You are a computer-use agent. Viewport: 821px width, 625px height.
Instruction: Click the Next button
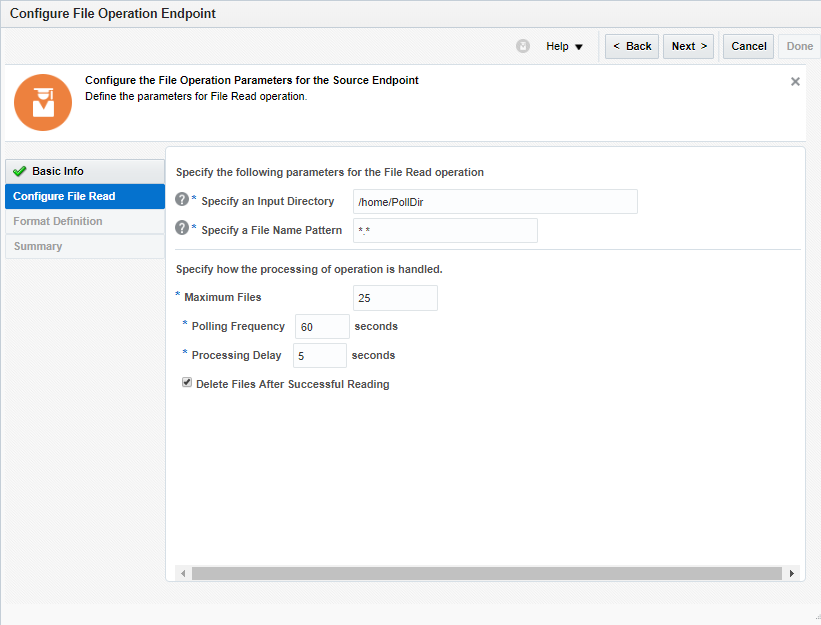point(688,46)
